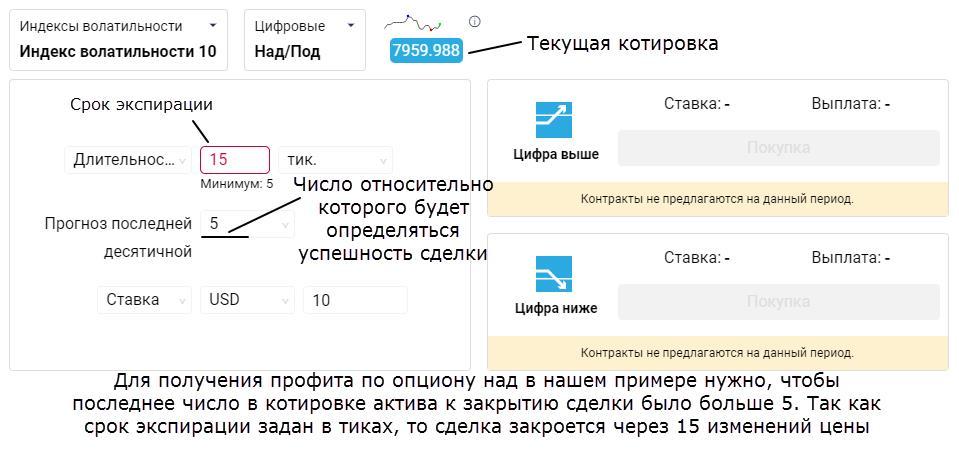Click the duration input field showing 15
The width and height of the screenshot is (959, 464).
pos(235,160)
